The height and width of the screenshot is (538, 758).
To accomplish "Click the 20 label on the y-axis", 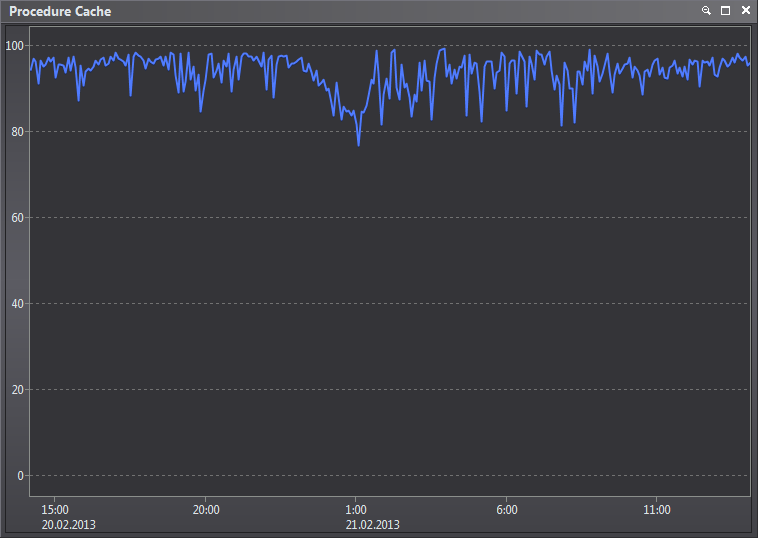I will 17,390.
